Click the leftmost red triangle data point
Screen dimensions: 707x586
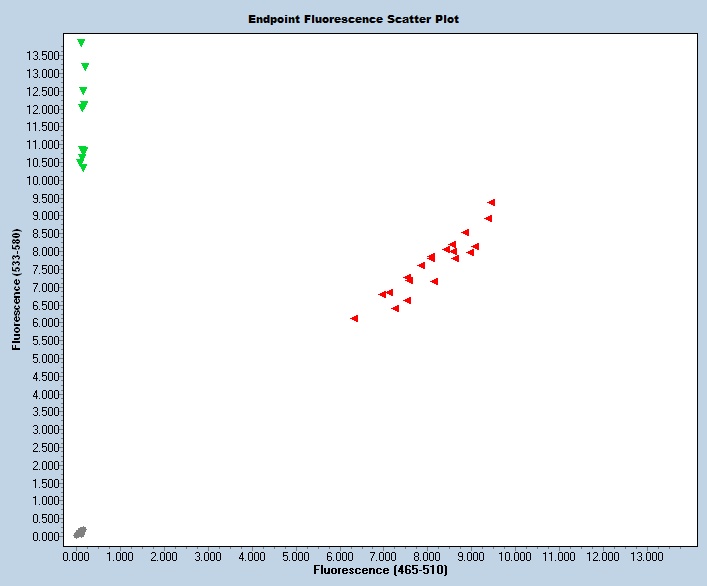(x=354, y=318)
